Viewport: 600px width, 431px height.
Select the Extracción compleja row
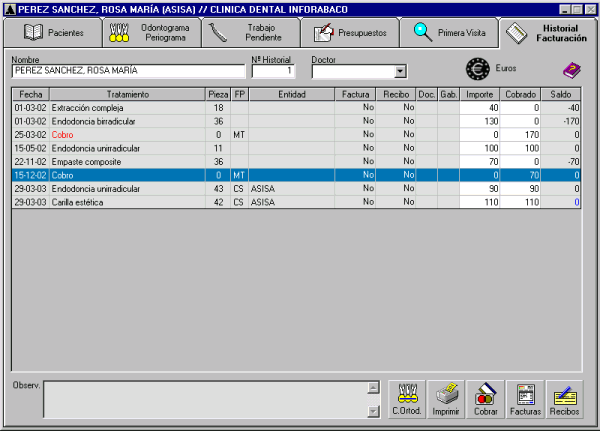click(x=296, y=108)
